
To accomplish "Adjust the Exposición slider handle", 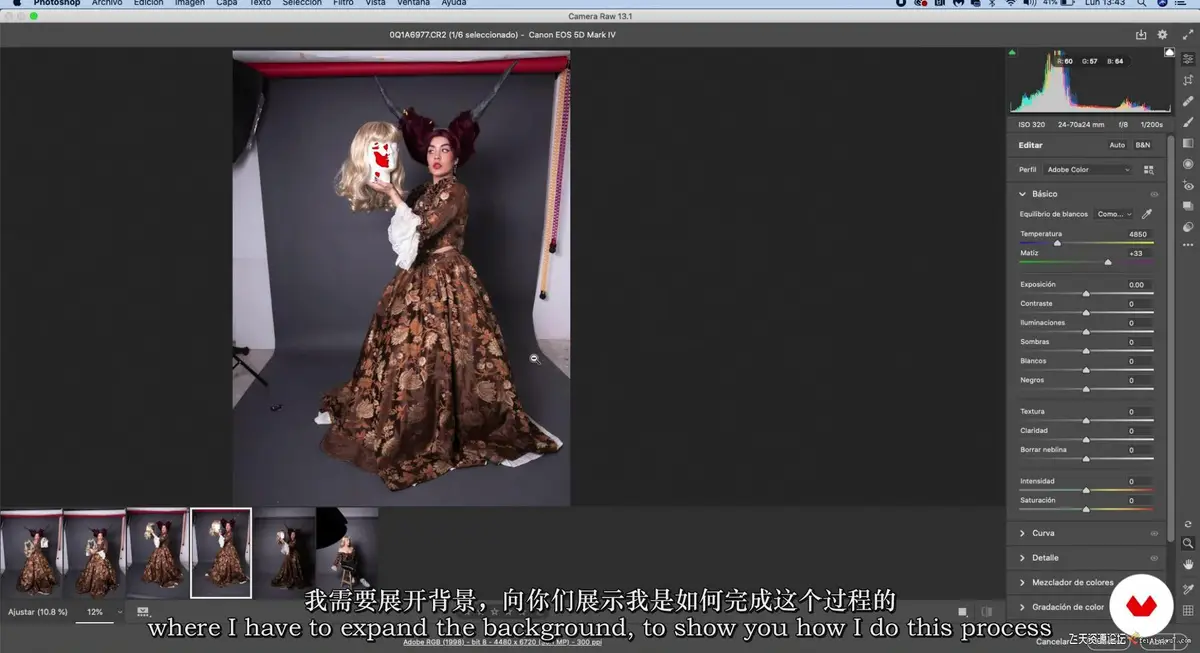I will pos(1086,293).
